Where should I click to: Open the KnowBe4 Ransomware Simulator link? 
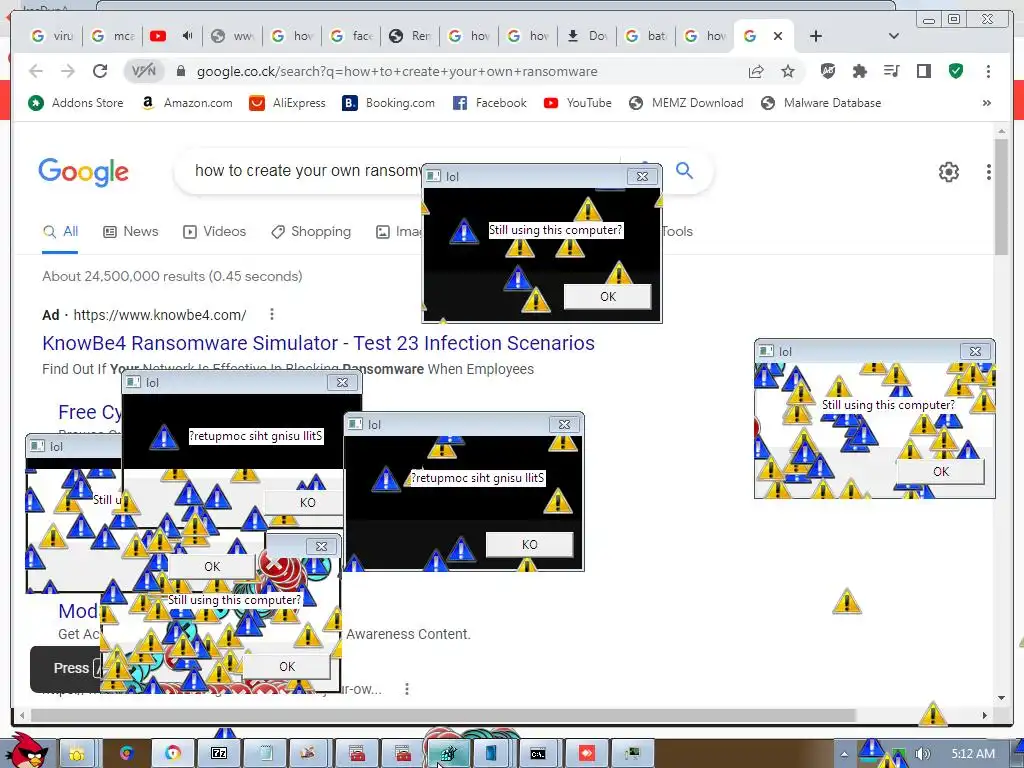(x=319, y=343)
